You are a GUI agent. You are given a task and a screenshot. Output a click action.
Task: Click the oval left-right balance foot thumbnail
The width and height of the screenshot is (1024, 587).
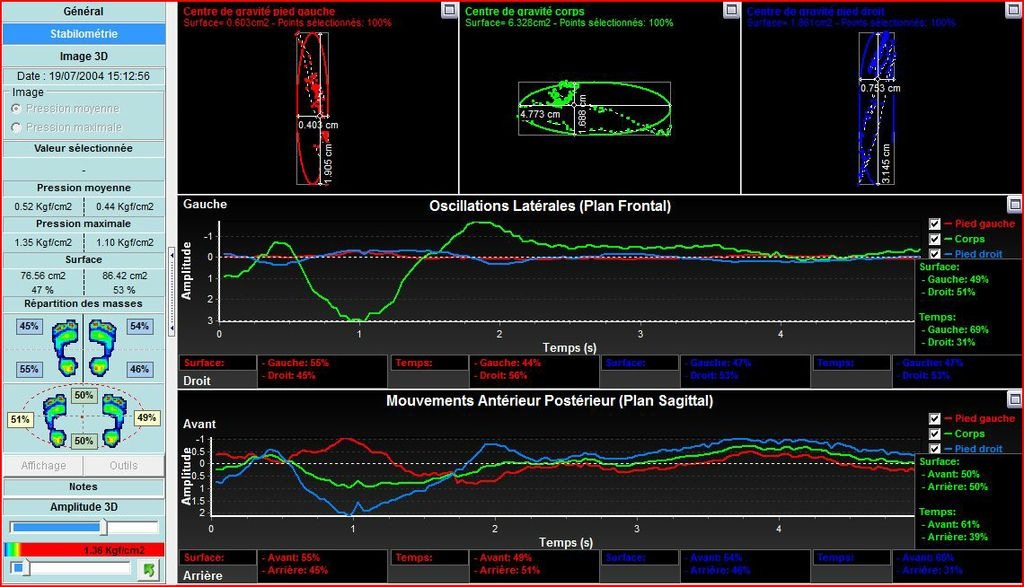(x=84, y=419)
